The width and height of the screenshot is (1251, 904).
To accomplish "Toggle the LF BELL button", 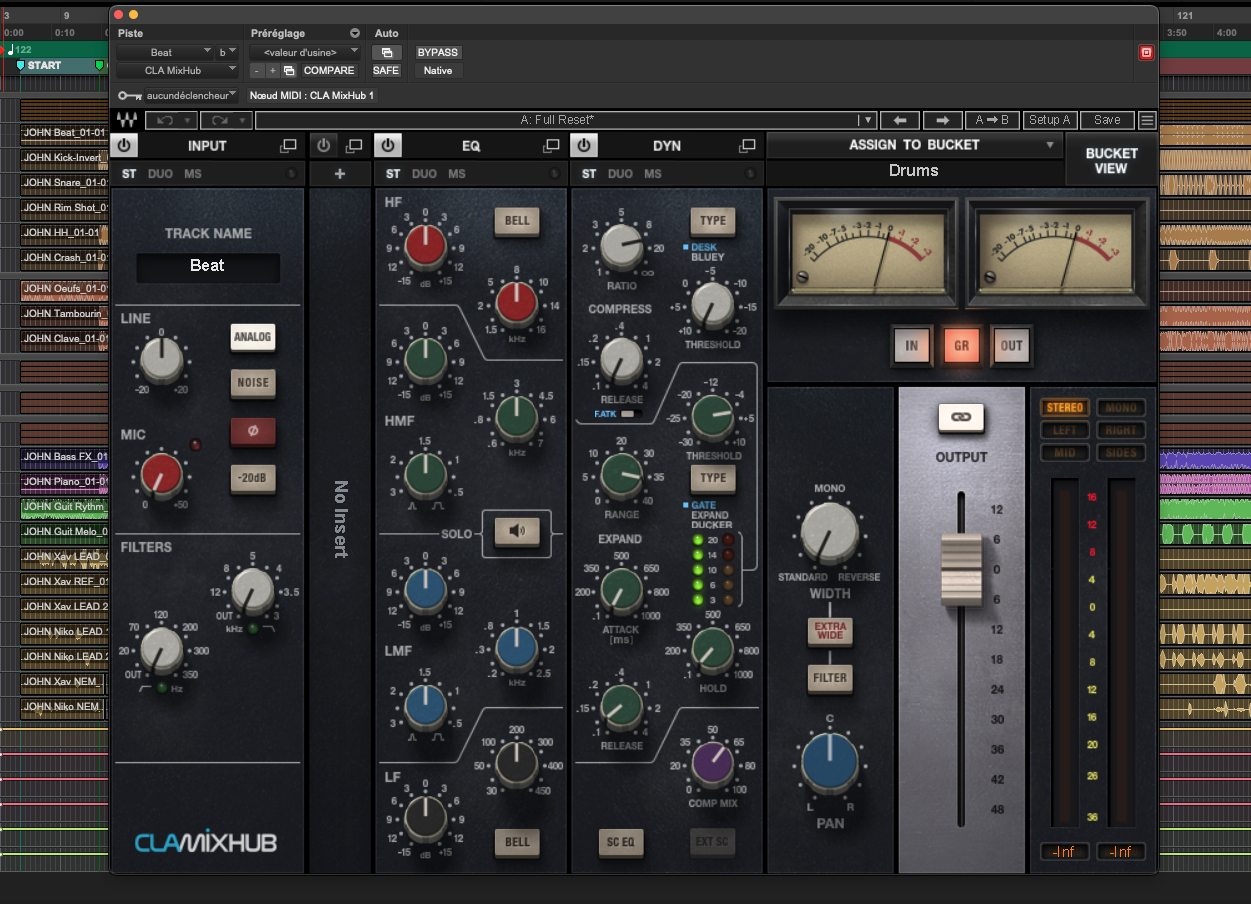I will pos(517,842).
